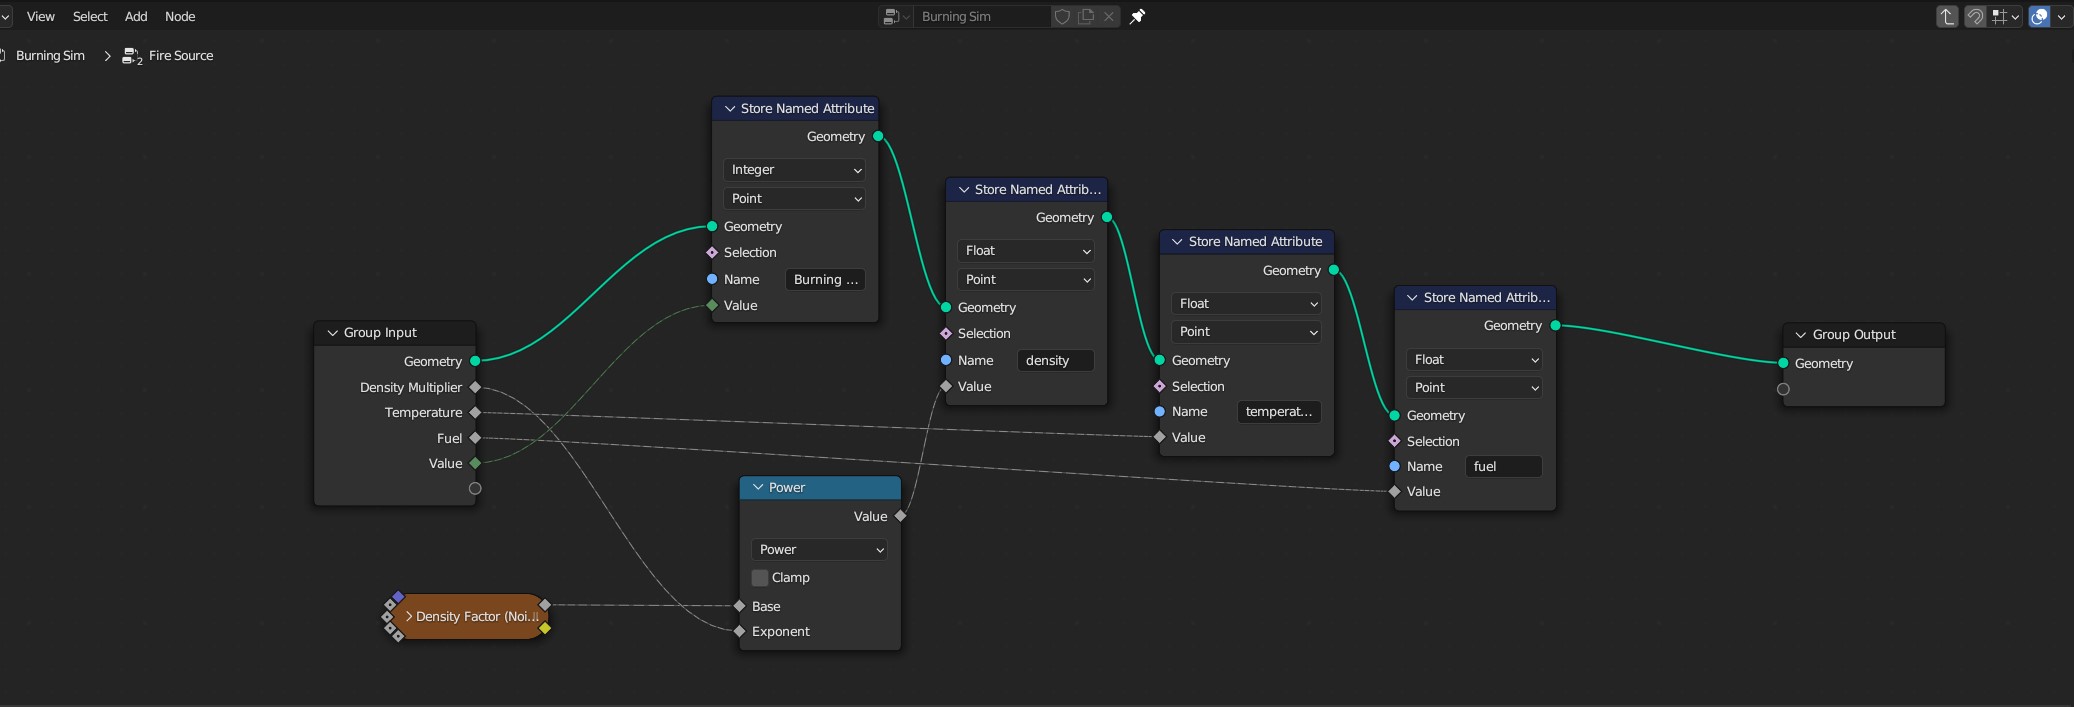Enable the Clamp checkbox on Power node
2074x707 pixels.
click(x=760, y=578)
